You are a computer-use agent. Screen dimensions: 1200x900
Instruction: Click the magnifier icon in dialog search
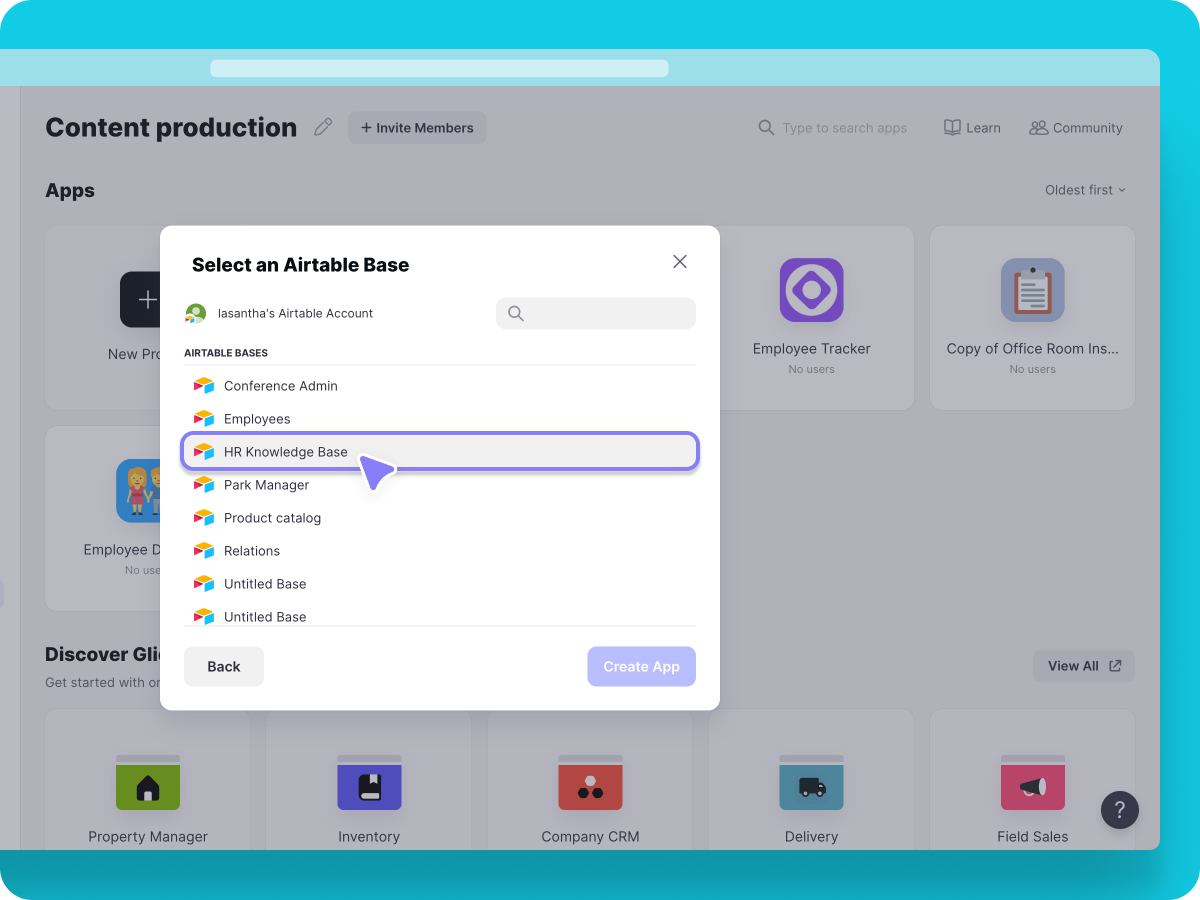tap(516, 313)
